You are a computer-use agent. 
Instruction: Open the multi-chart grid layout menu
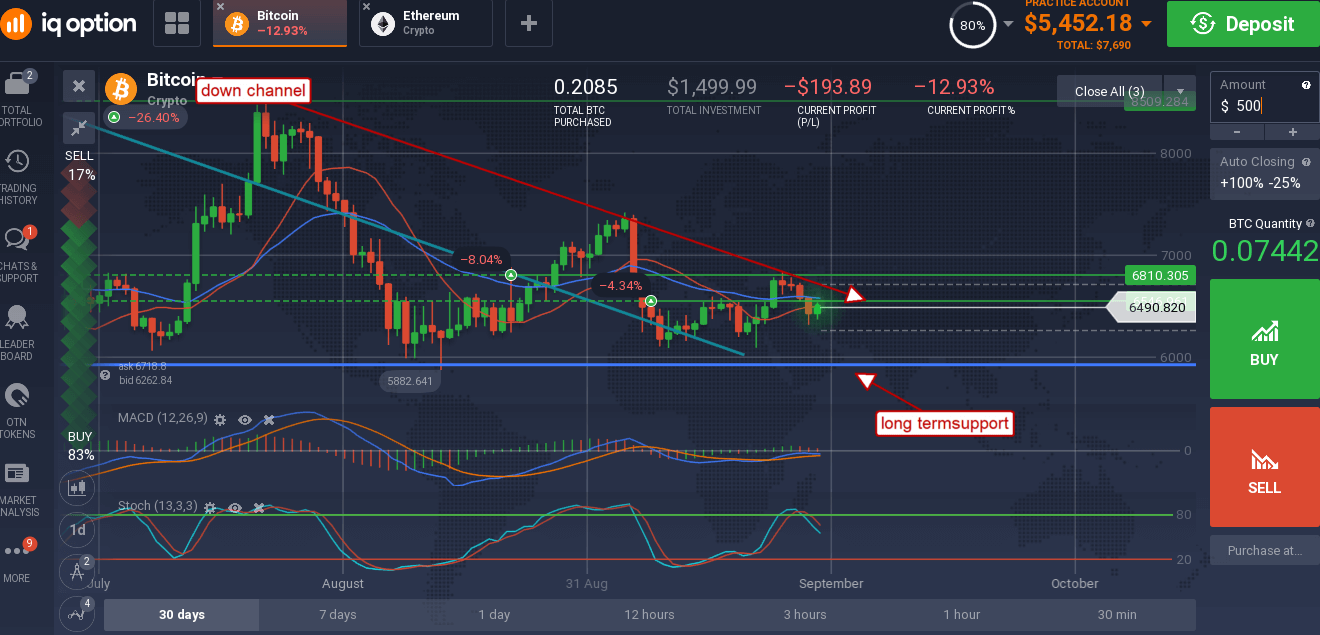pos(177,24)
